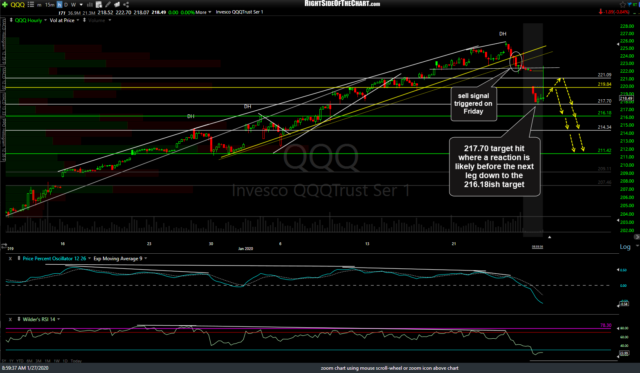Click the Invesco QQQTrust Ser 1 name

tap(240, 12)
